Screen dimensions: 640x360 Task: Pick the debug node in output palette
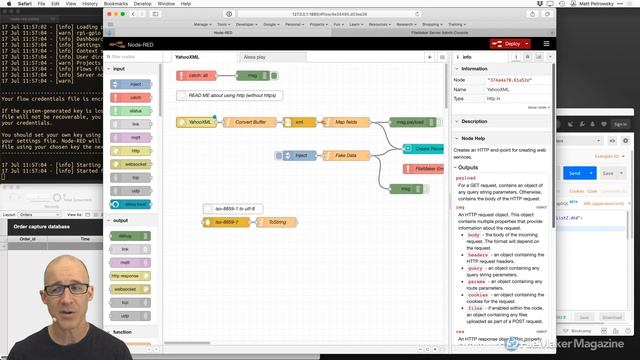pyautogui.click(x=130, y=236)
